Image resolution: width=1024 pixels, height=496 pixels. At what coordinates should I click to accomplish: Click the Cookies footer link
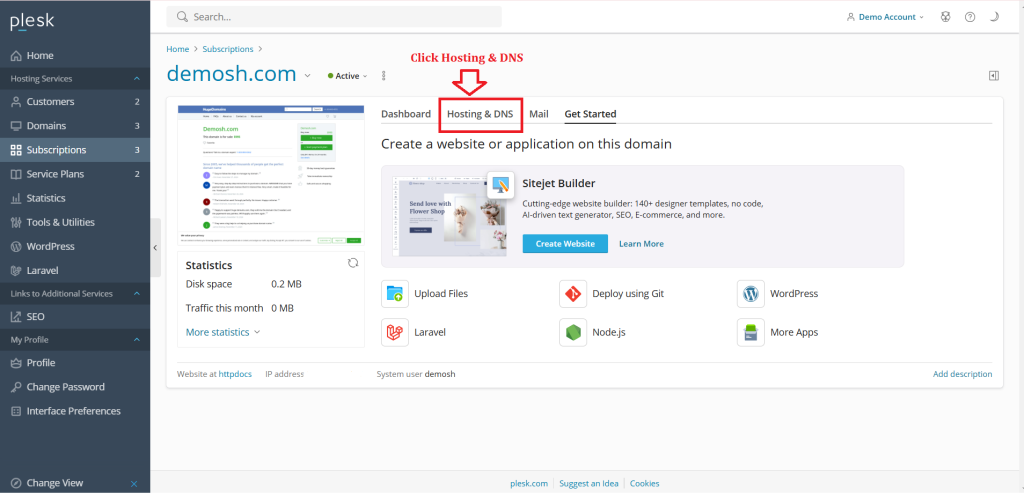(x=645, y=484)
